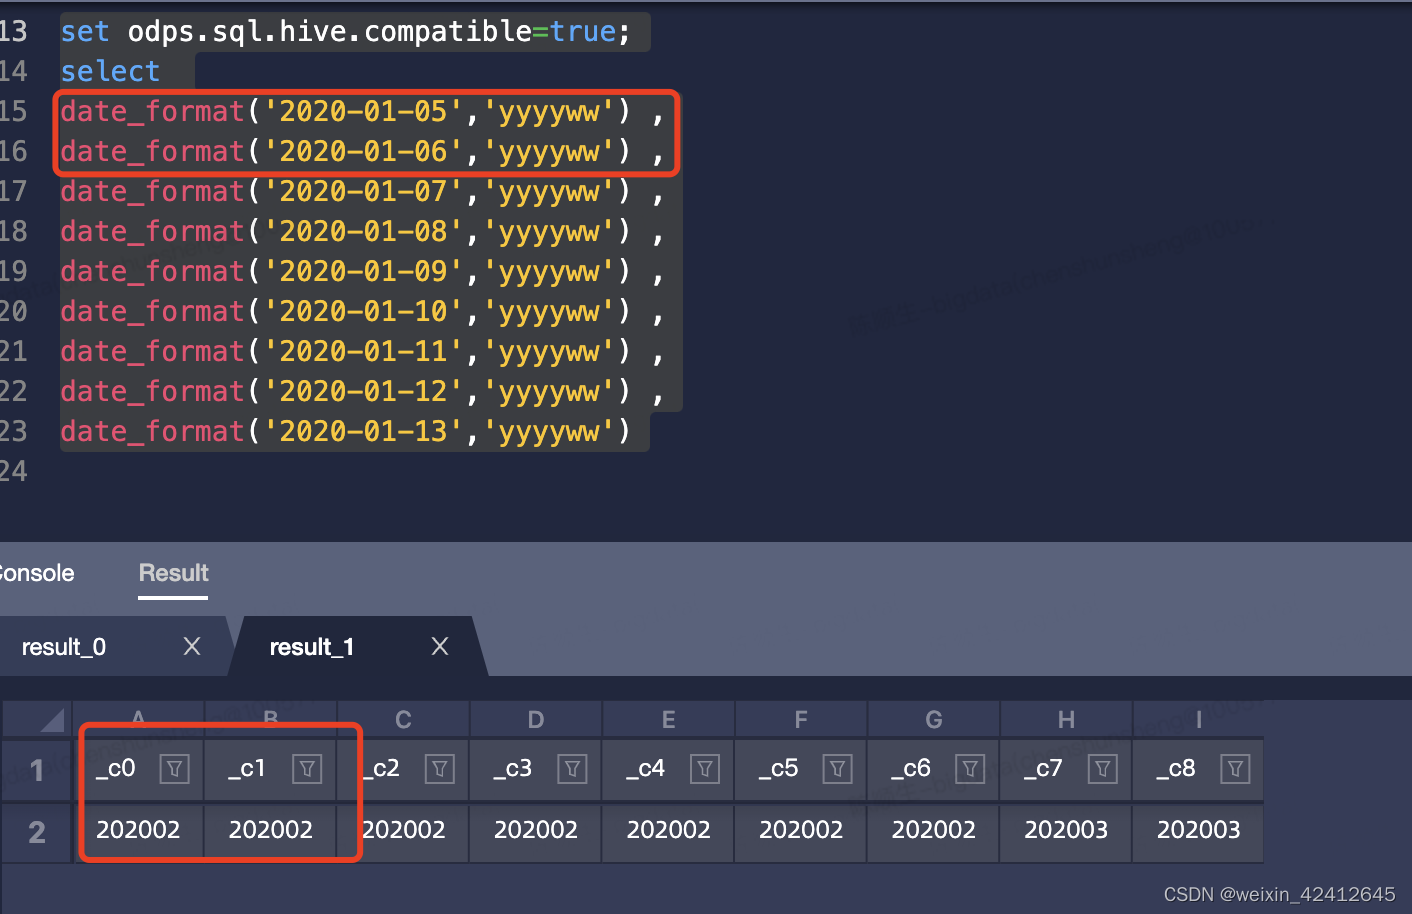Open the filter icon for column _c2
Viewport: 1412px width, 914px height.
pos(440,769)
